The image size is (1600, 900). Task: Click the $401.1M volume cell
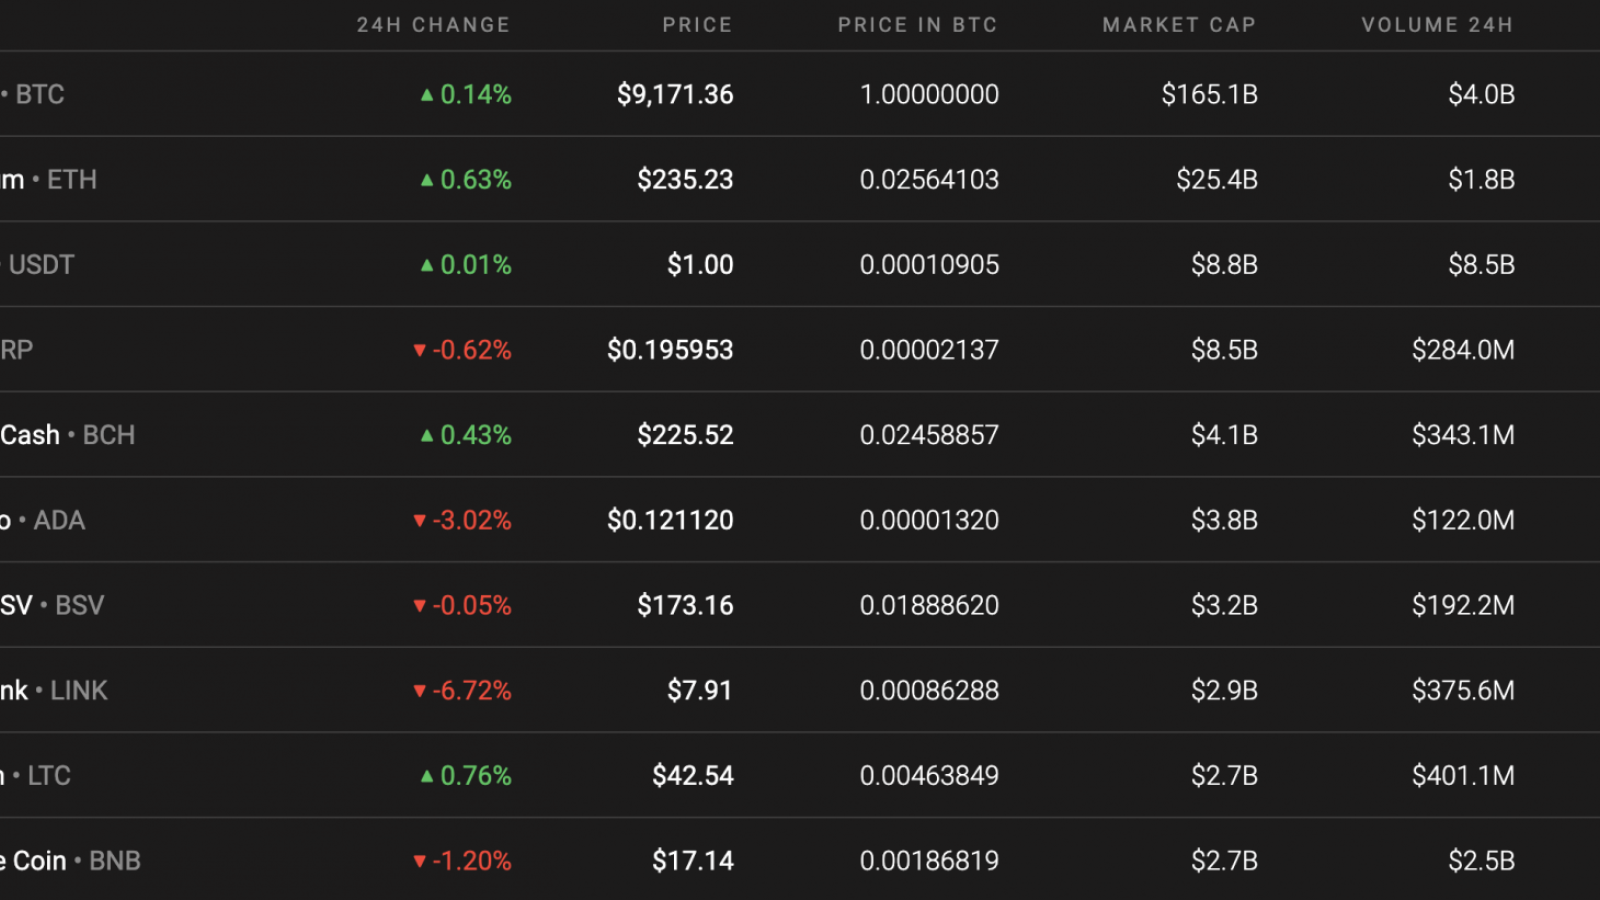point(1463,775)
